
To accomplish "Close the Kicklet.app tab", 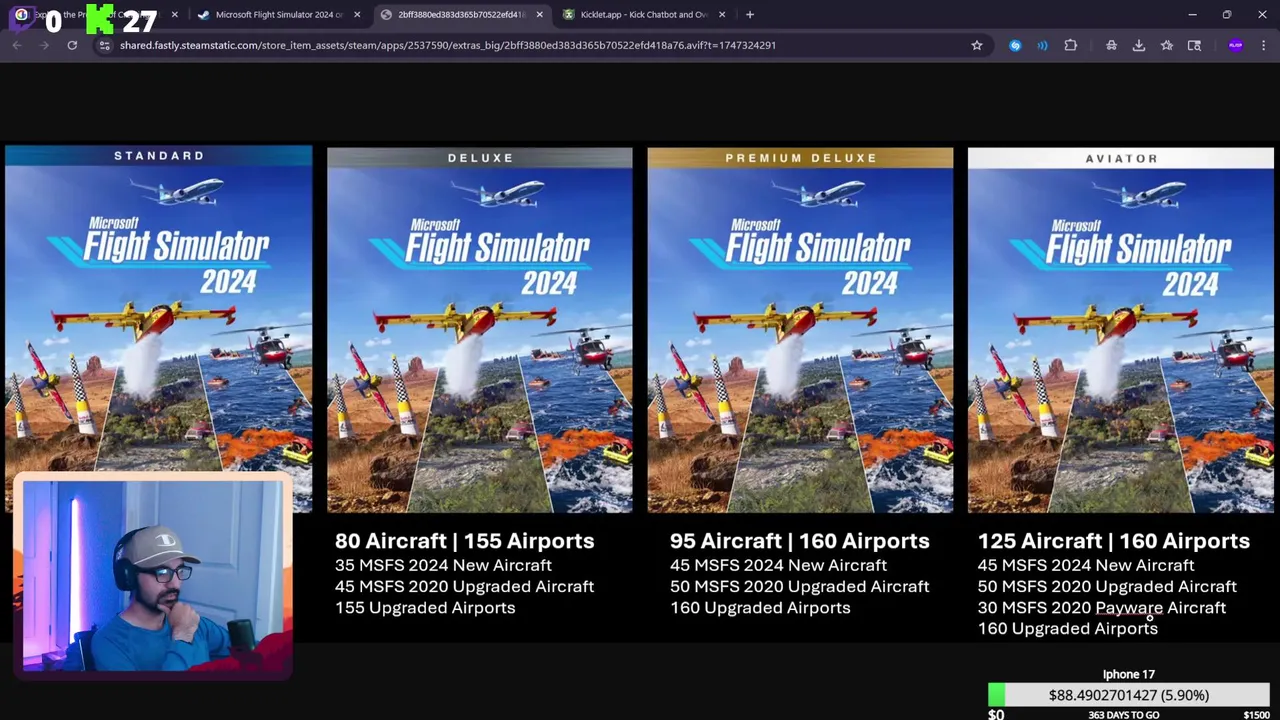I will point(722,14).
